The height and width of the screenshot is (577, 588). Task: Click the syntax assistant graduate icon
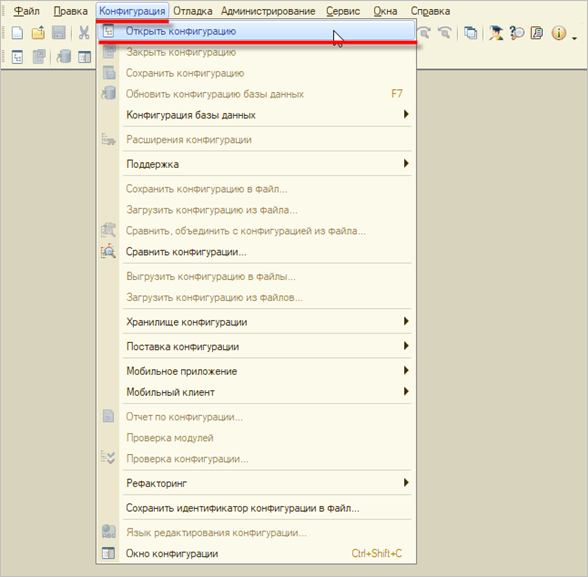click(x=496, y=33)
